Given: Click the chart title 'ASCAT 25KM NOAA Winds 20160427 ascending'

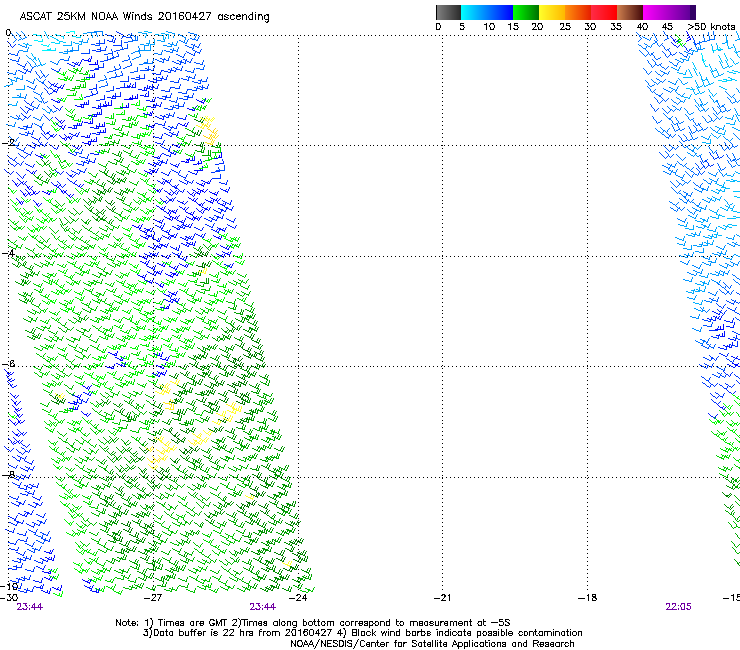Looking at the screenshot, I should [x=144, y=17].
